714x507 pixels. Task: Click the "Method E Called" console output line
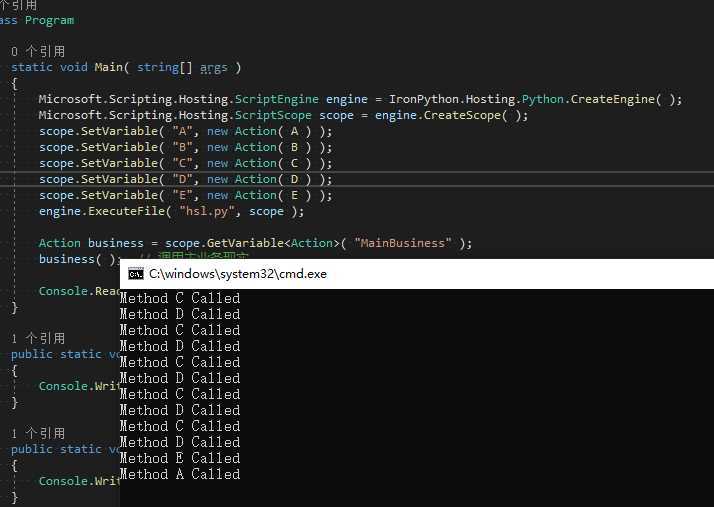coord(179,458)
